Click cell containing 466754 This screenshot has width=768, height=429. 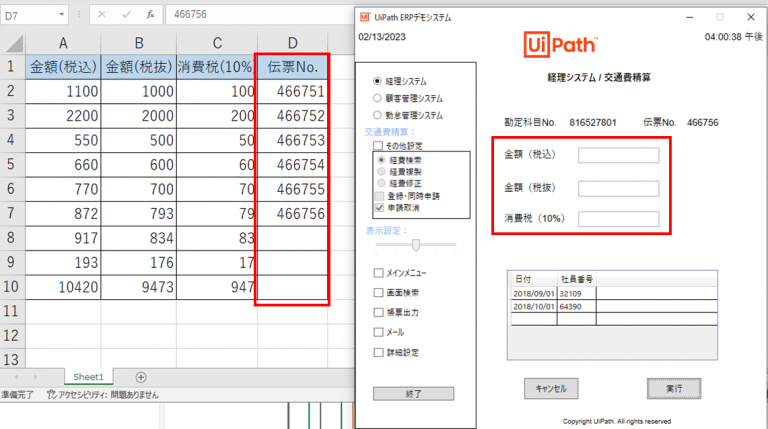(292, 165)
